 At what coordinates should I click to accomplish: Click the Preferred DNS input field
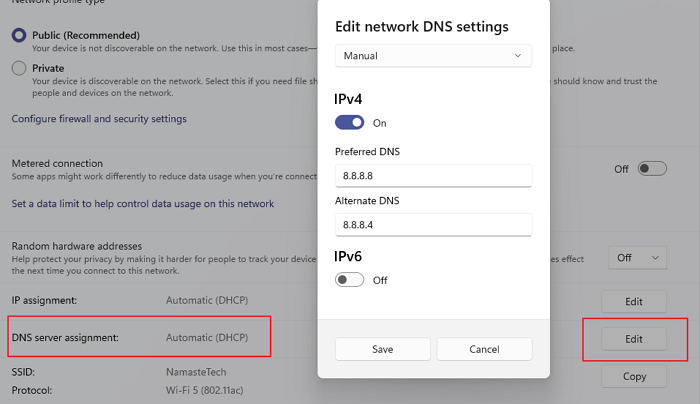click(433, 175)
